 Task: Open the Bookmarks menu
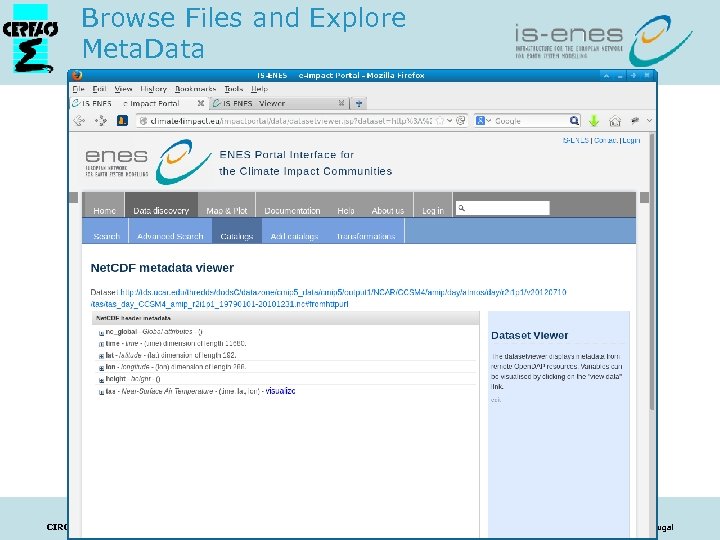click(x=195, y=89)
